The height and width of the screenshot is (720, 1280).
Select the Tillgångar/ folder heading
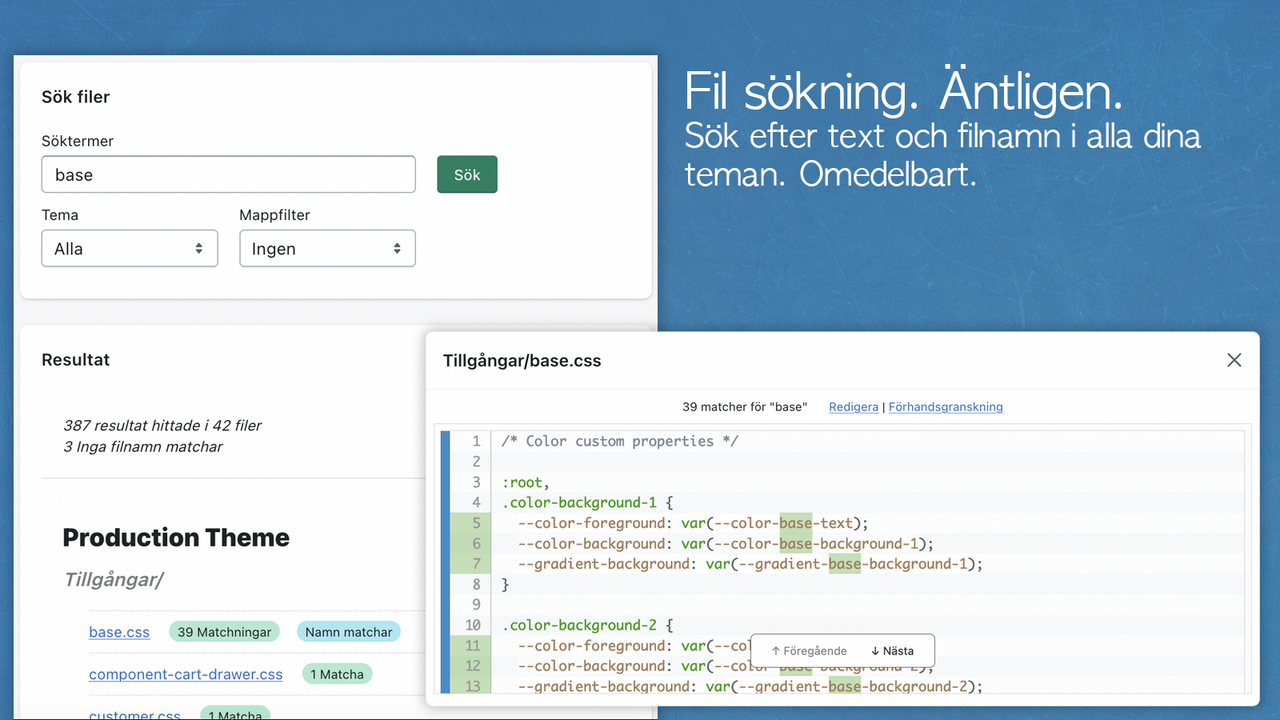113,580
